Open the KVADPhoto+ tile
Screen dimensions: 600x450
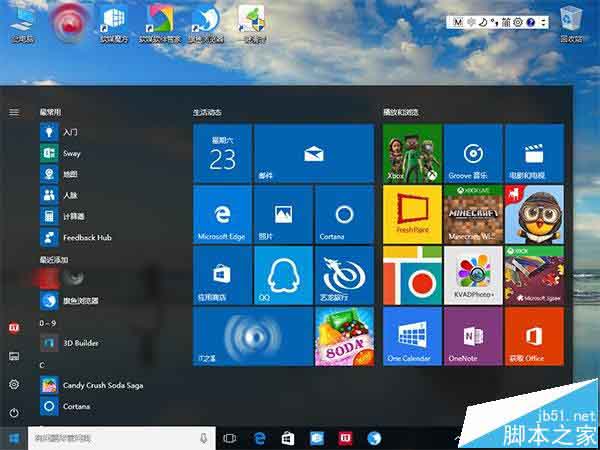click(x=473, y=275)
